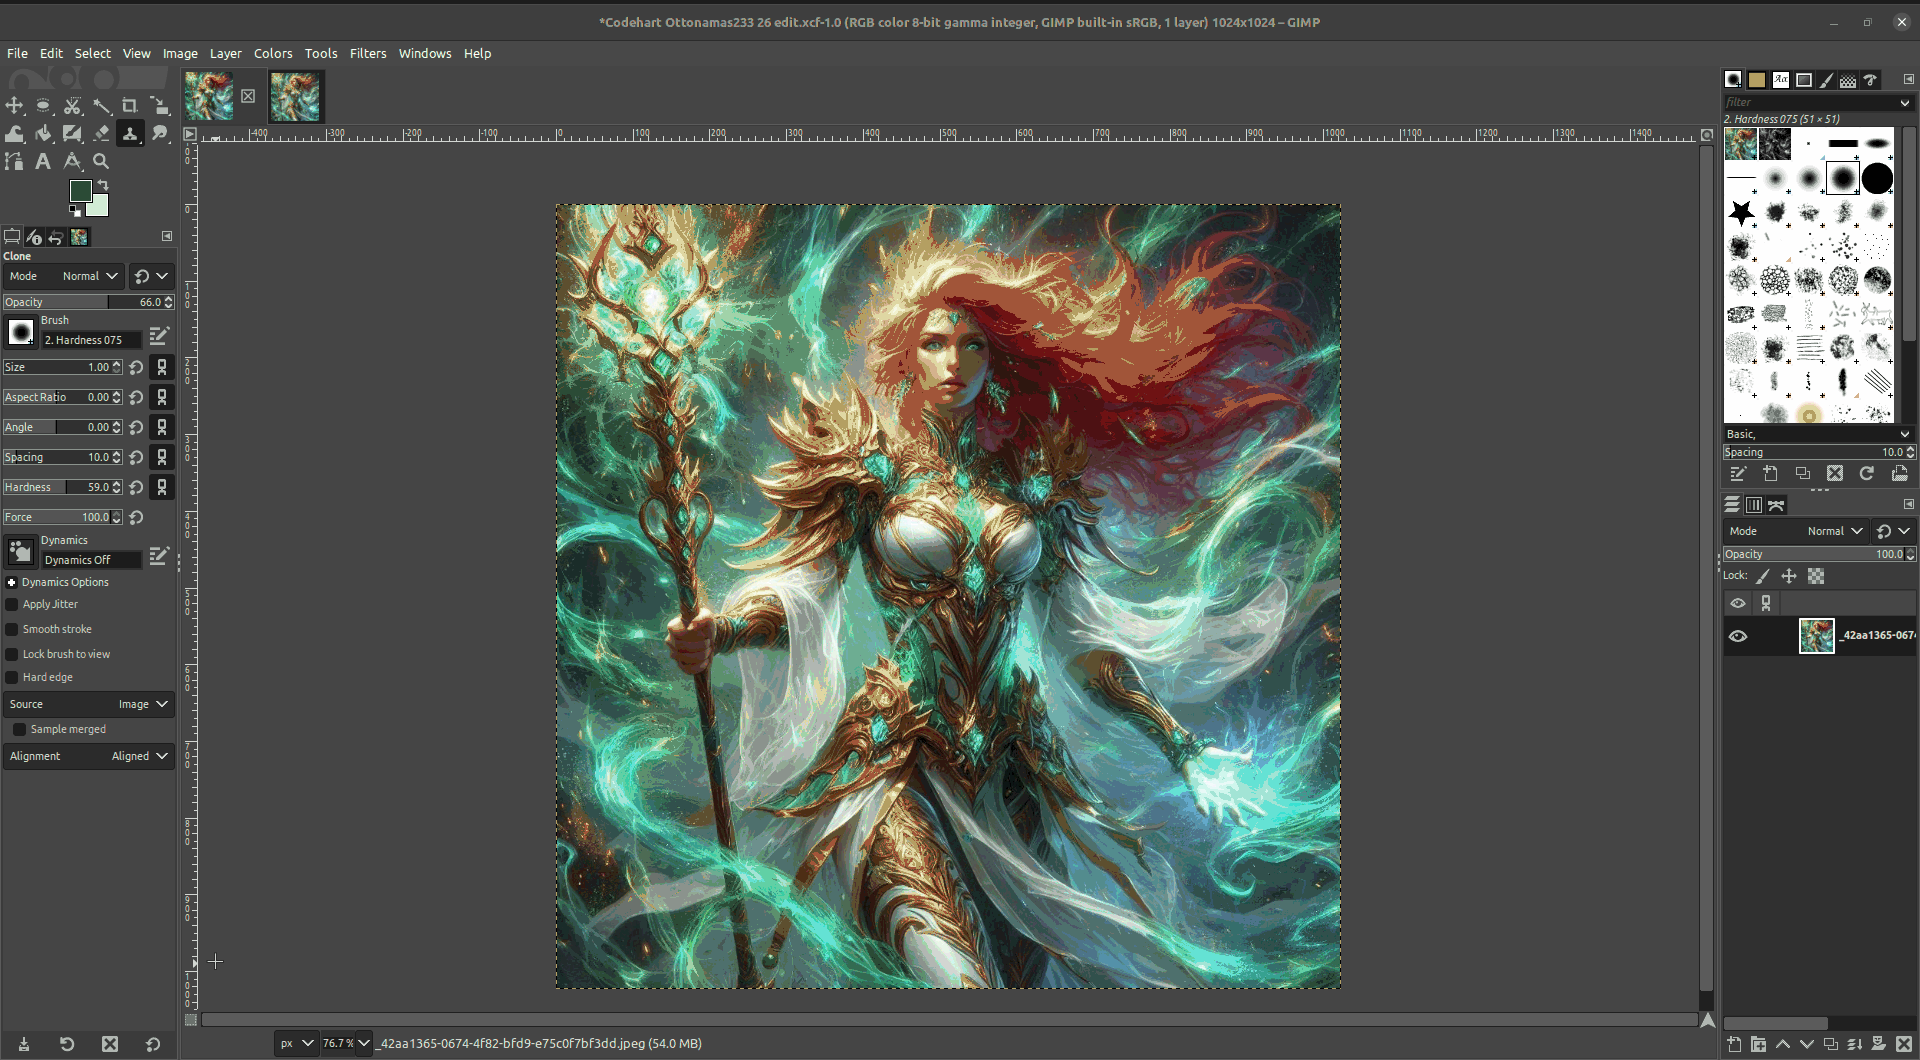Toggle visibility of the _42aa1365 layer
This screenshot has height=1060, width=1920.
point(1738,636)
